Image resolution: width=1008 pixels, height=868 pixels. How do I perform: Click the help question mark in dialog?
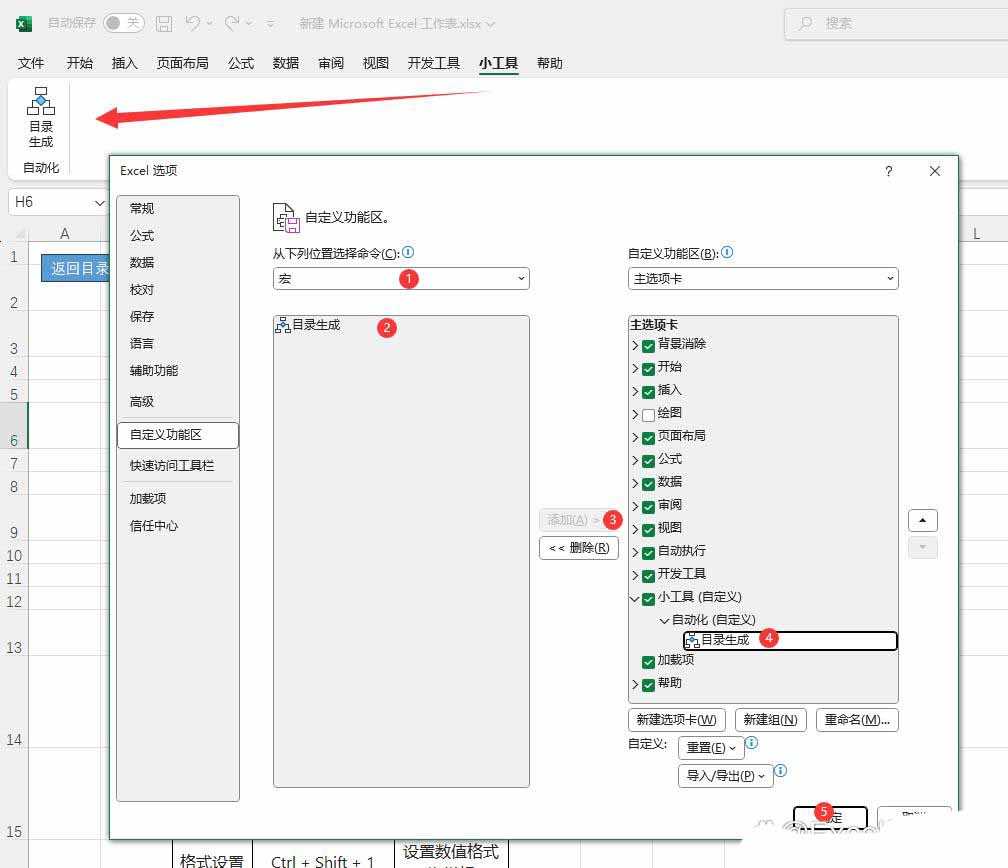pos(888,171)
